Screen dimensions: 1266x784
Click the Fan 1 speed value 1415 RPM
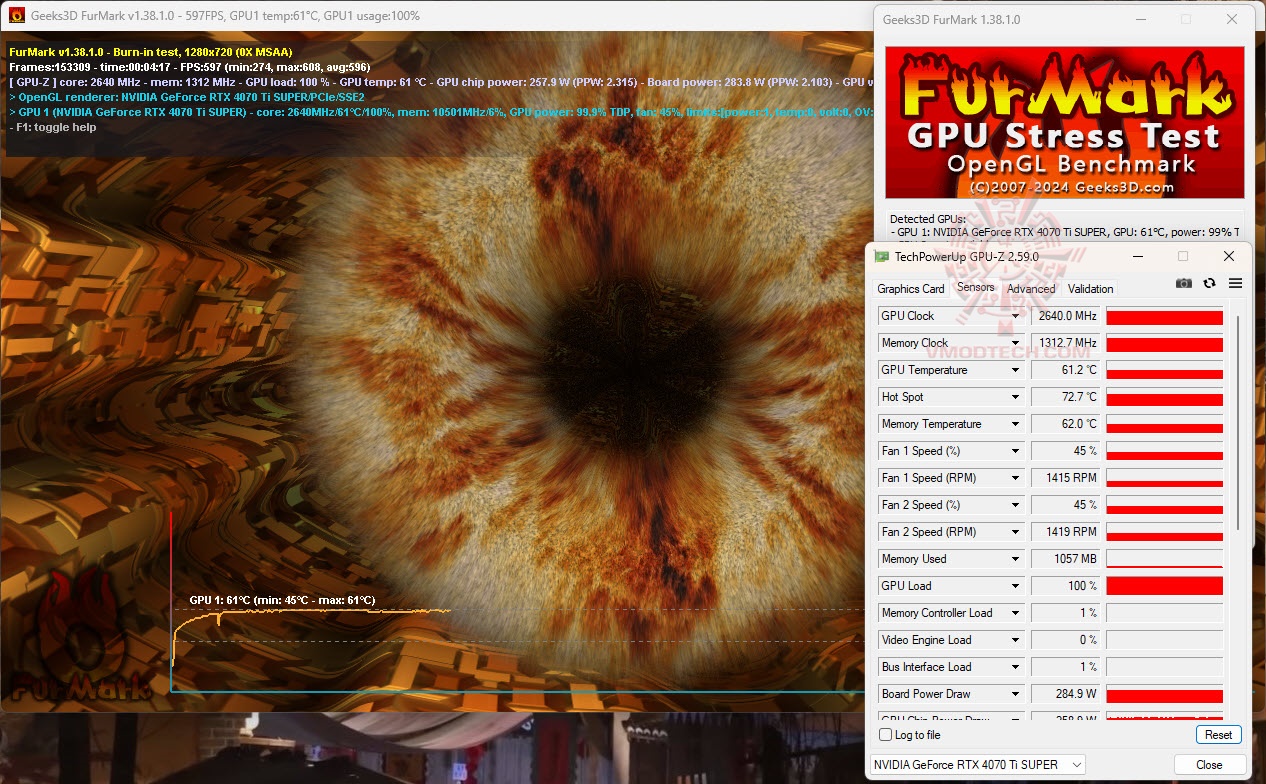coord(1065,478)
